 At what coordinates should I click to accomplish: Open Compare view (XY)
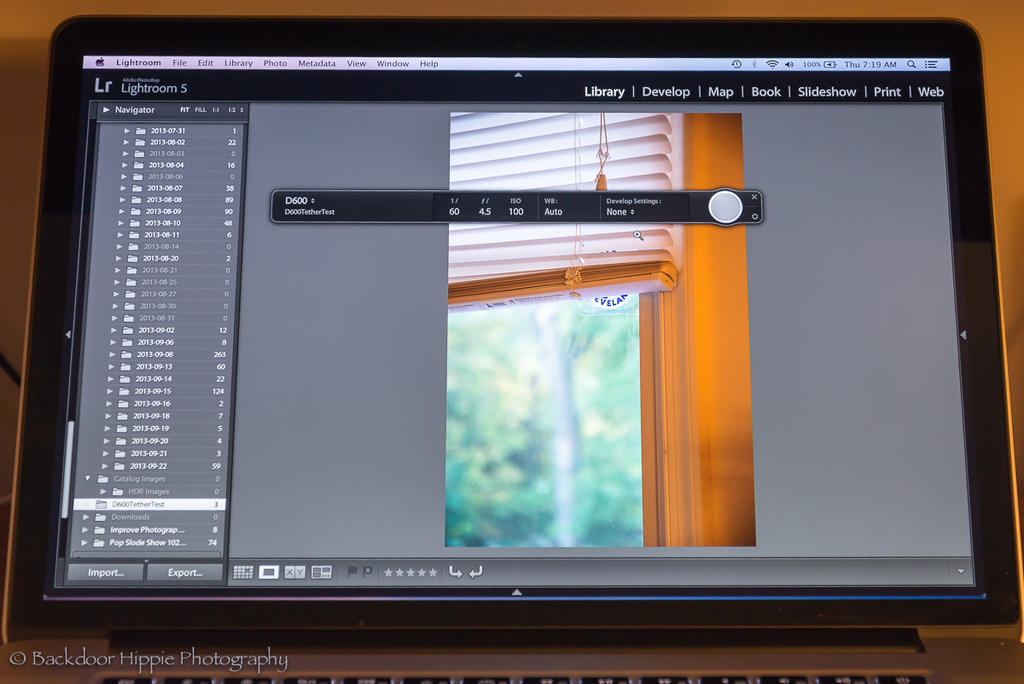tap(295, 572)
